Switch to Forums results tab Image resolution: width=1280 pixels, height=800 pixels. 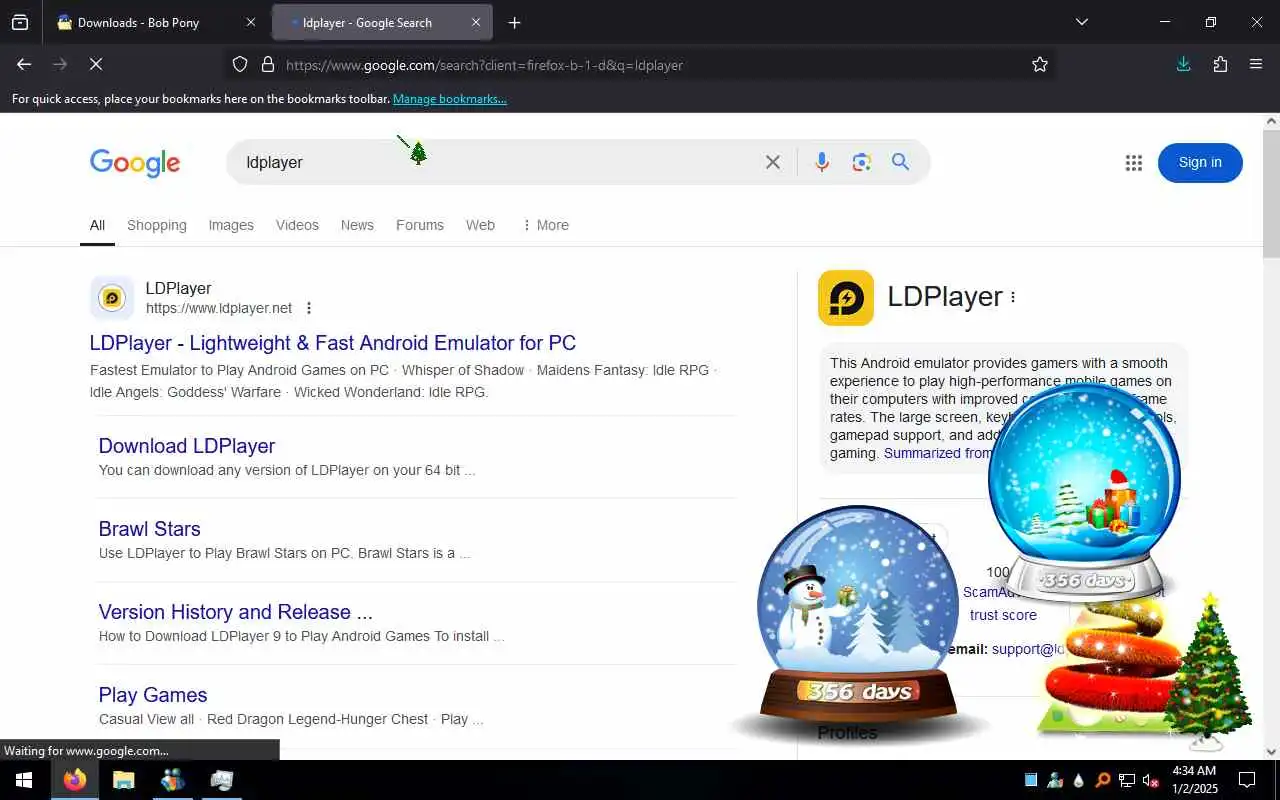(420, 225)
